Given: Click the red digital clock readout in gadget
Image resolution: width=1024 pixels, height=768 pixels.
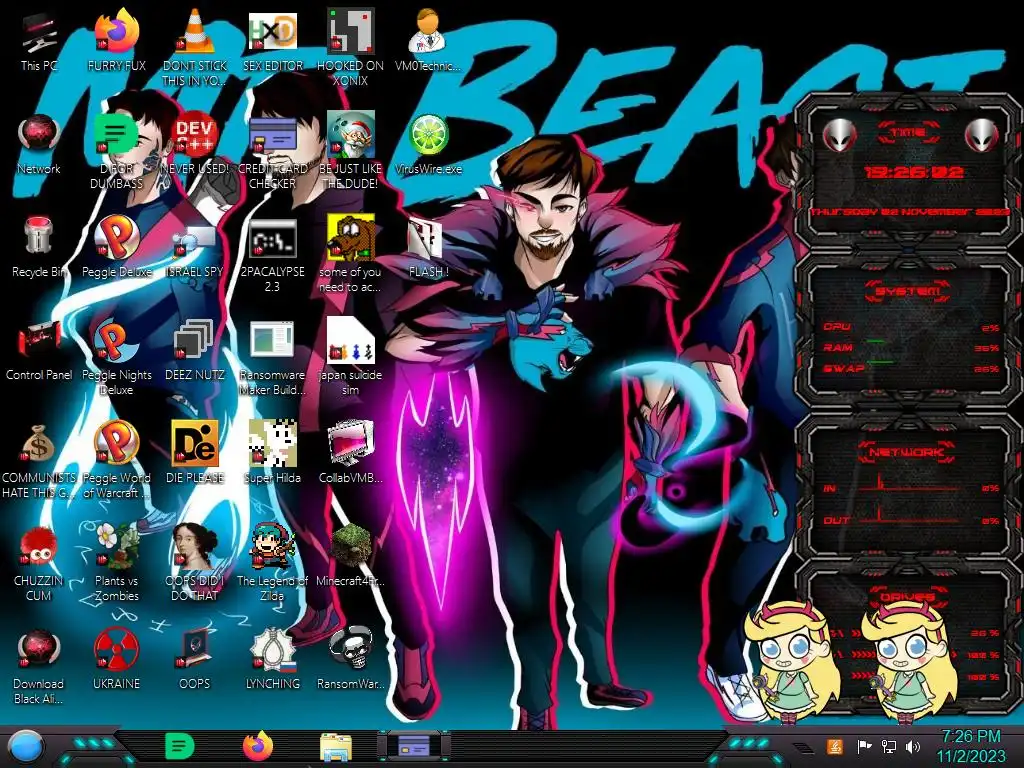Looking at the screenshot, I should (914, 172).
